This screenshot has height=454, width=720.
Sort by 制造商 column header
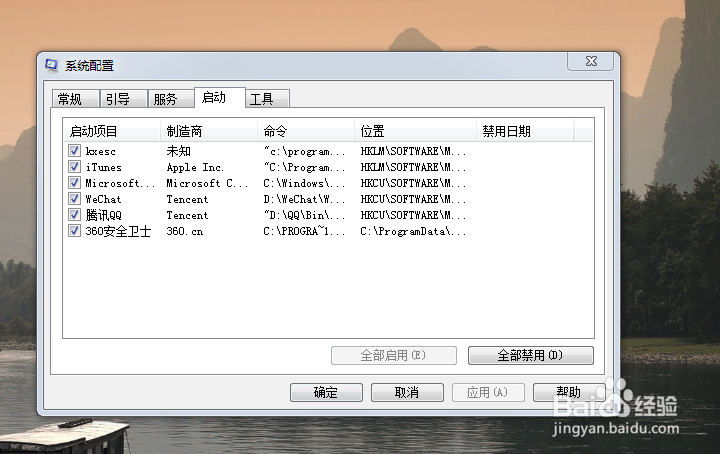click(x=209, y=131)
